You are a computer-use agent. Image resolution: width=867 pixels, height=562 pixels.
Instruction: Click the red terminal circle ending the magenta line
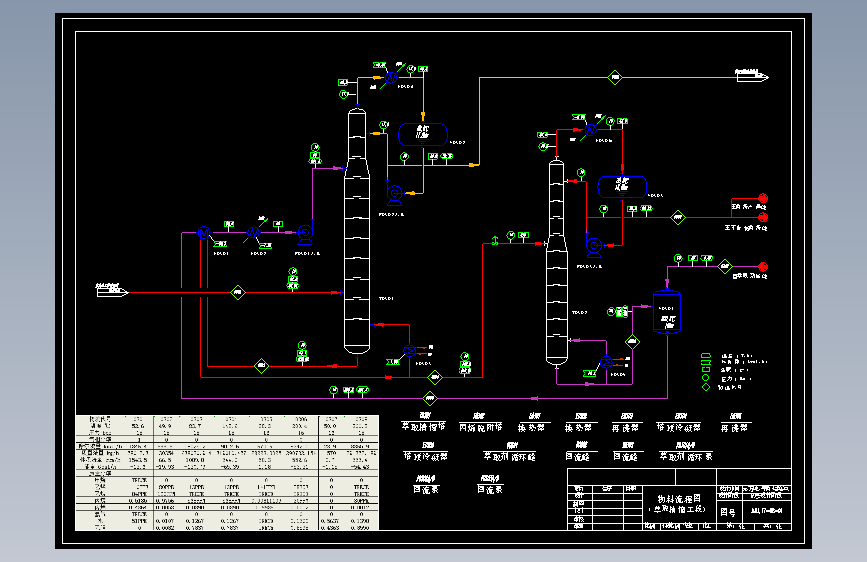(763, 267)
